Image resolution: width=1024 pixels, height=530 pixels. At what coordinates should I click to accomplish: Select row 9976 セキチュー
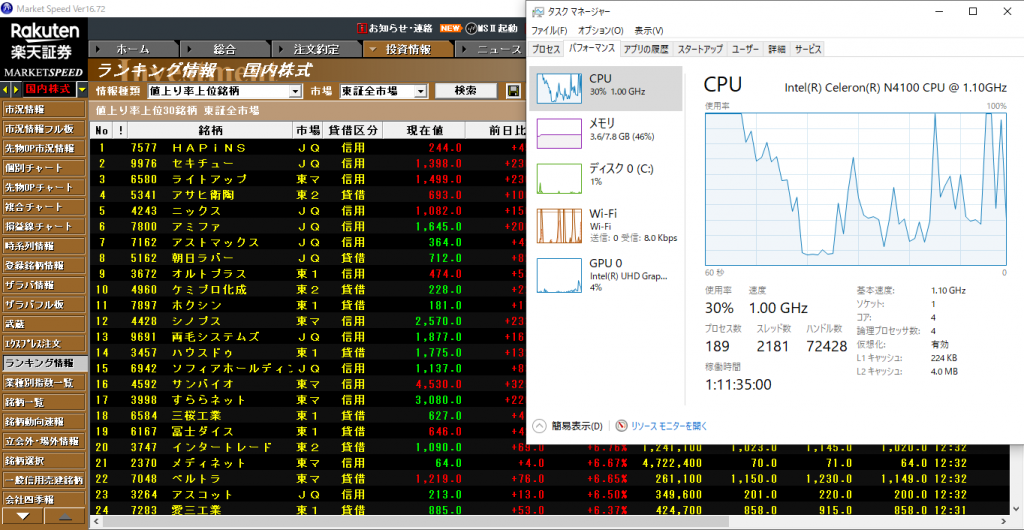[x=307, y=163]
